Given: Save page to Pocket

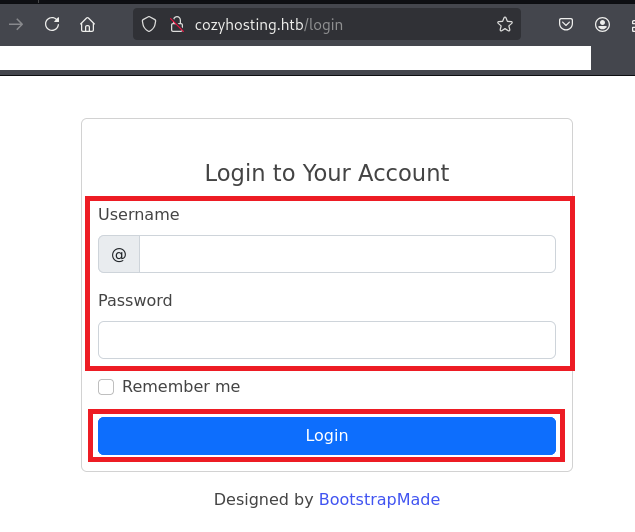Looking at the screenshot, I should coord(566,24).
